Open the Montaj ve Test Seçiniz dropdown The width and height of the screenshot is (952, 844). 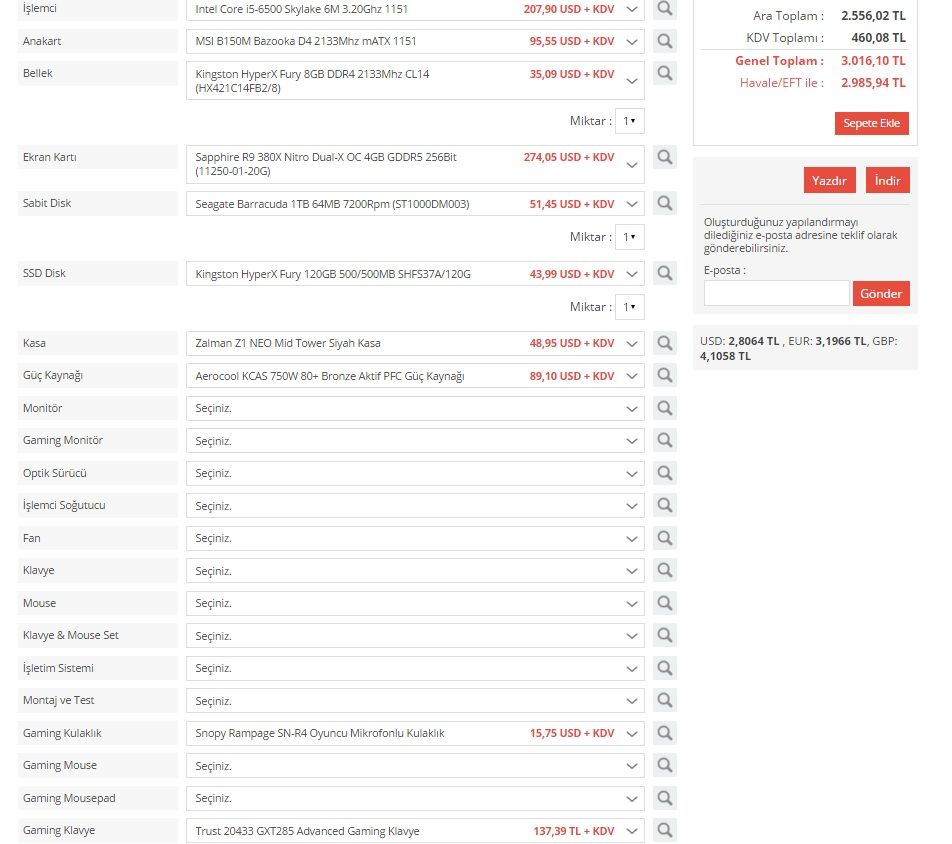415,701
